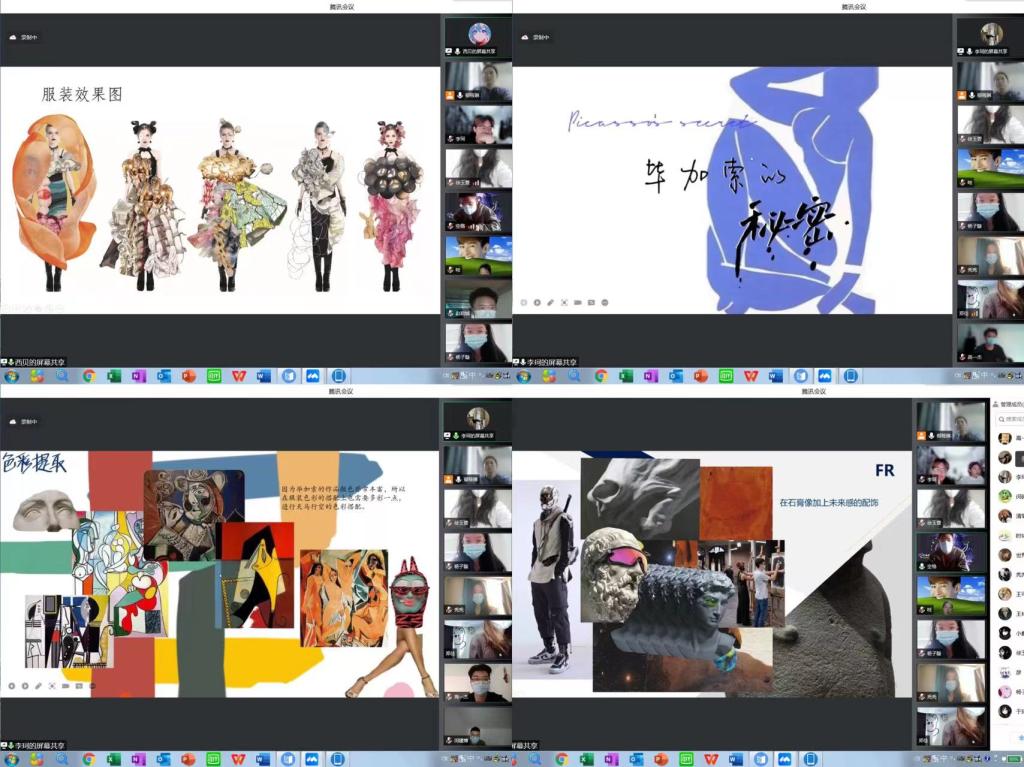
Task: Open the Start menu below the 服装效果图 slide
Action: 11,376
